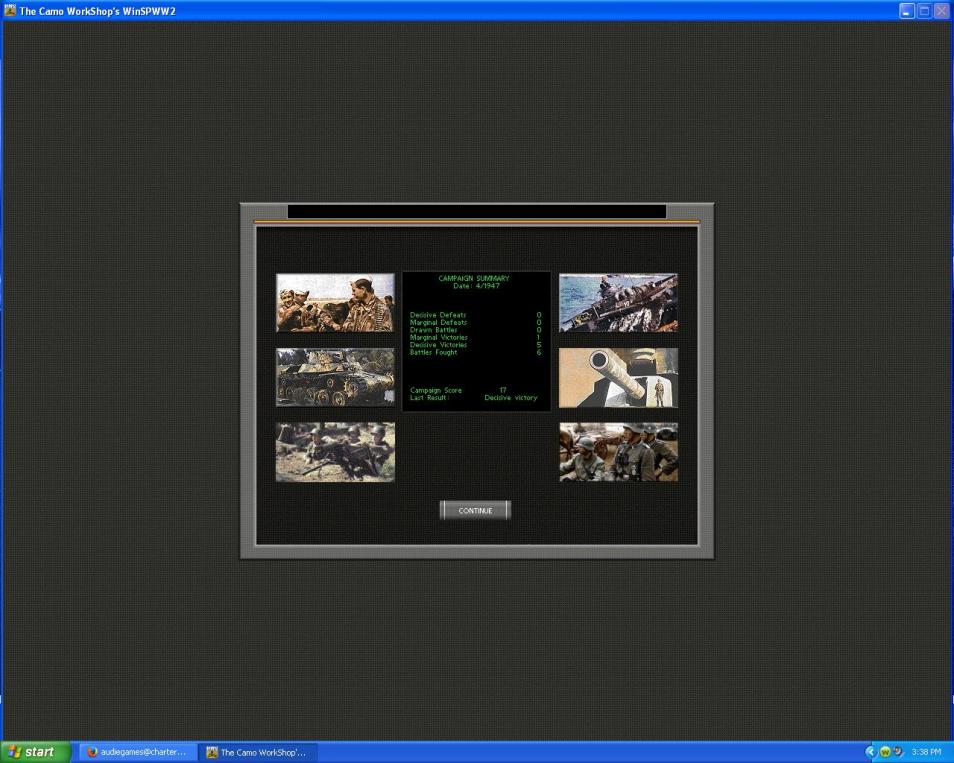The width and height of the screenshot is (954, 763).
Task: Click the 3:38 PM taskbar clock
Action: coord(926,752)
